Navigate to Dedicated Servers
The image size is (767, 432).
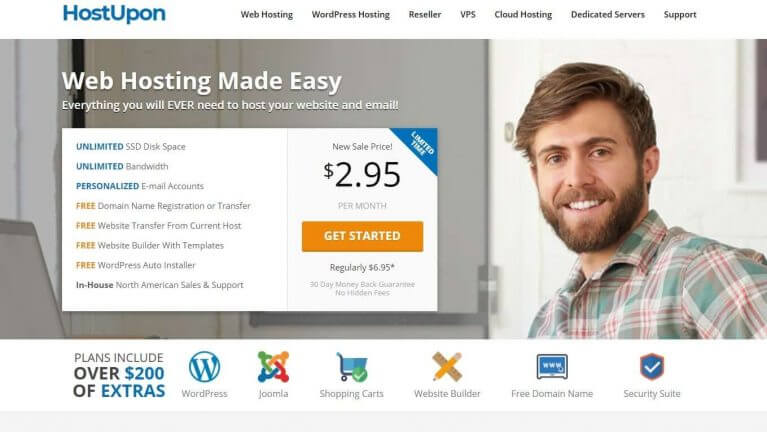coord(608,15)
